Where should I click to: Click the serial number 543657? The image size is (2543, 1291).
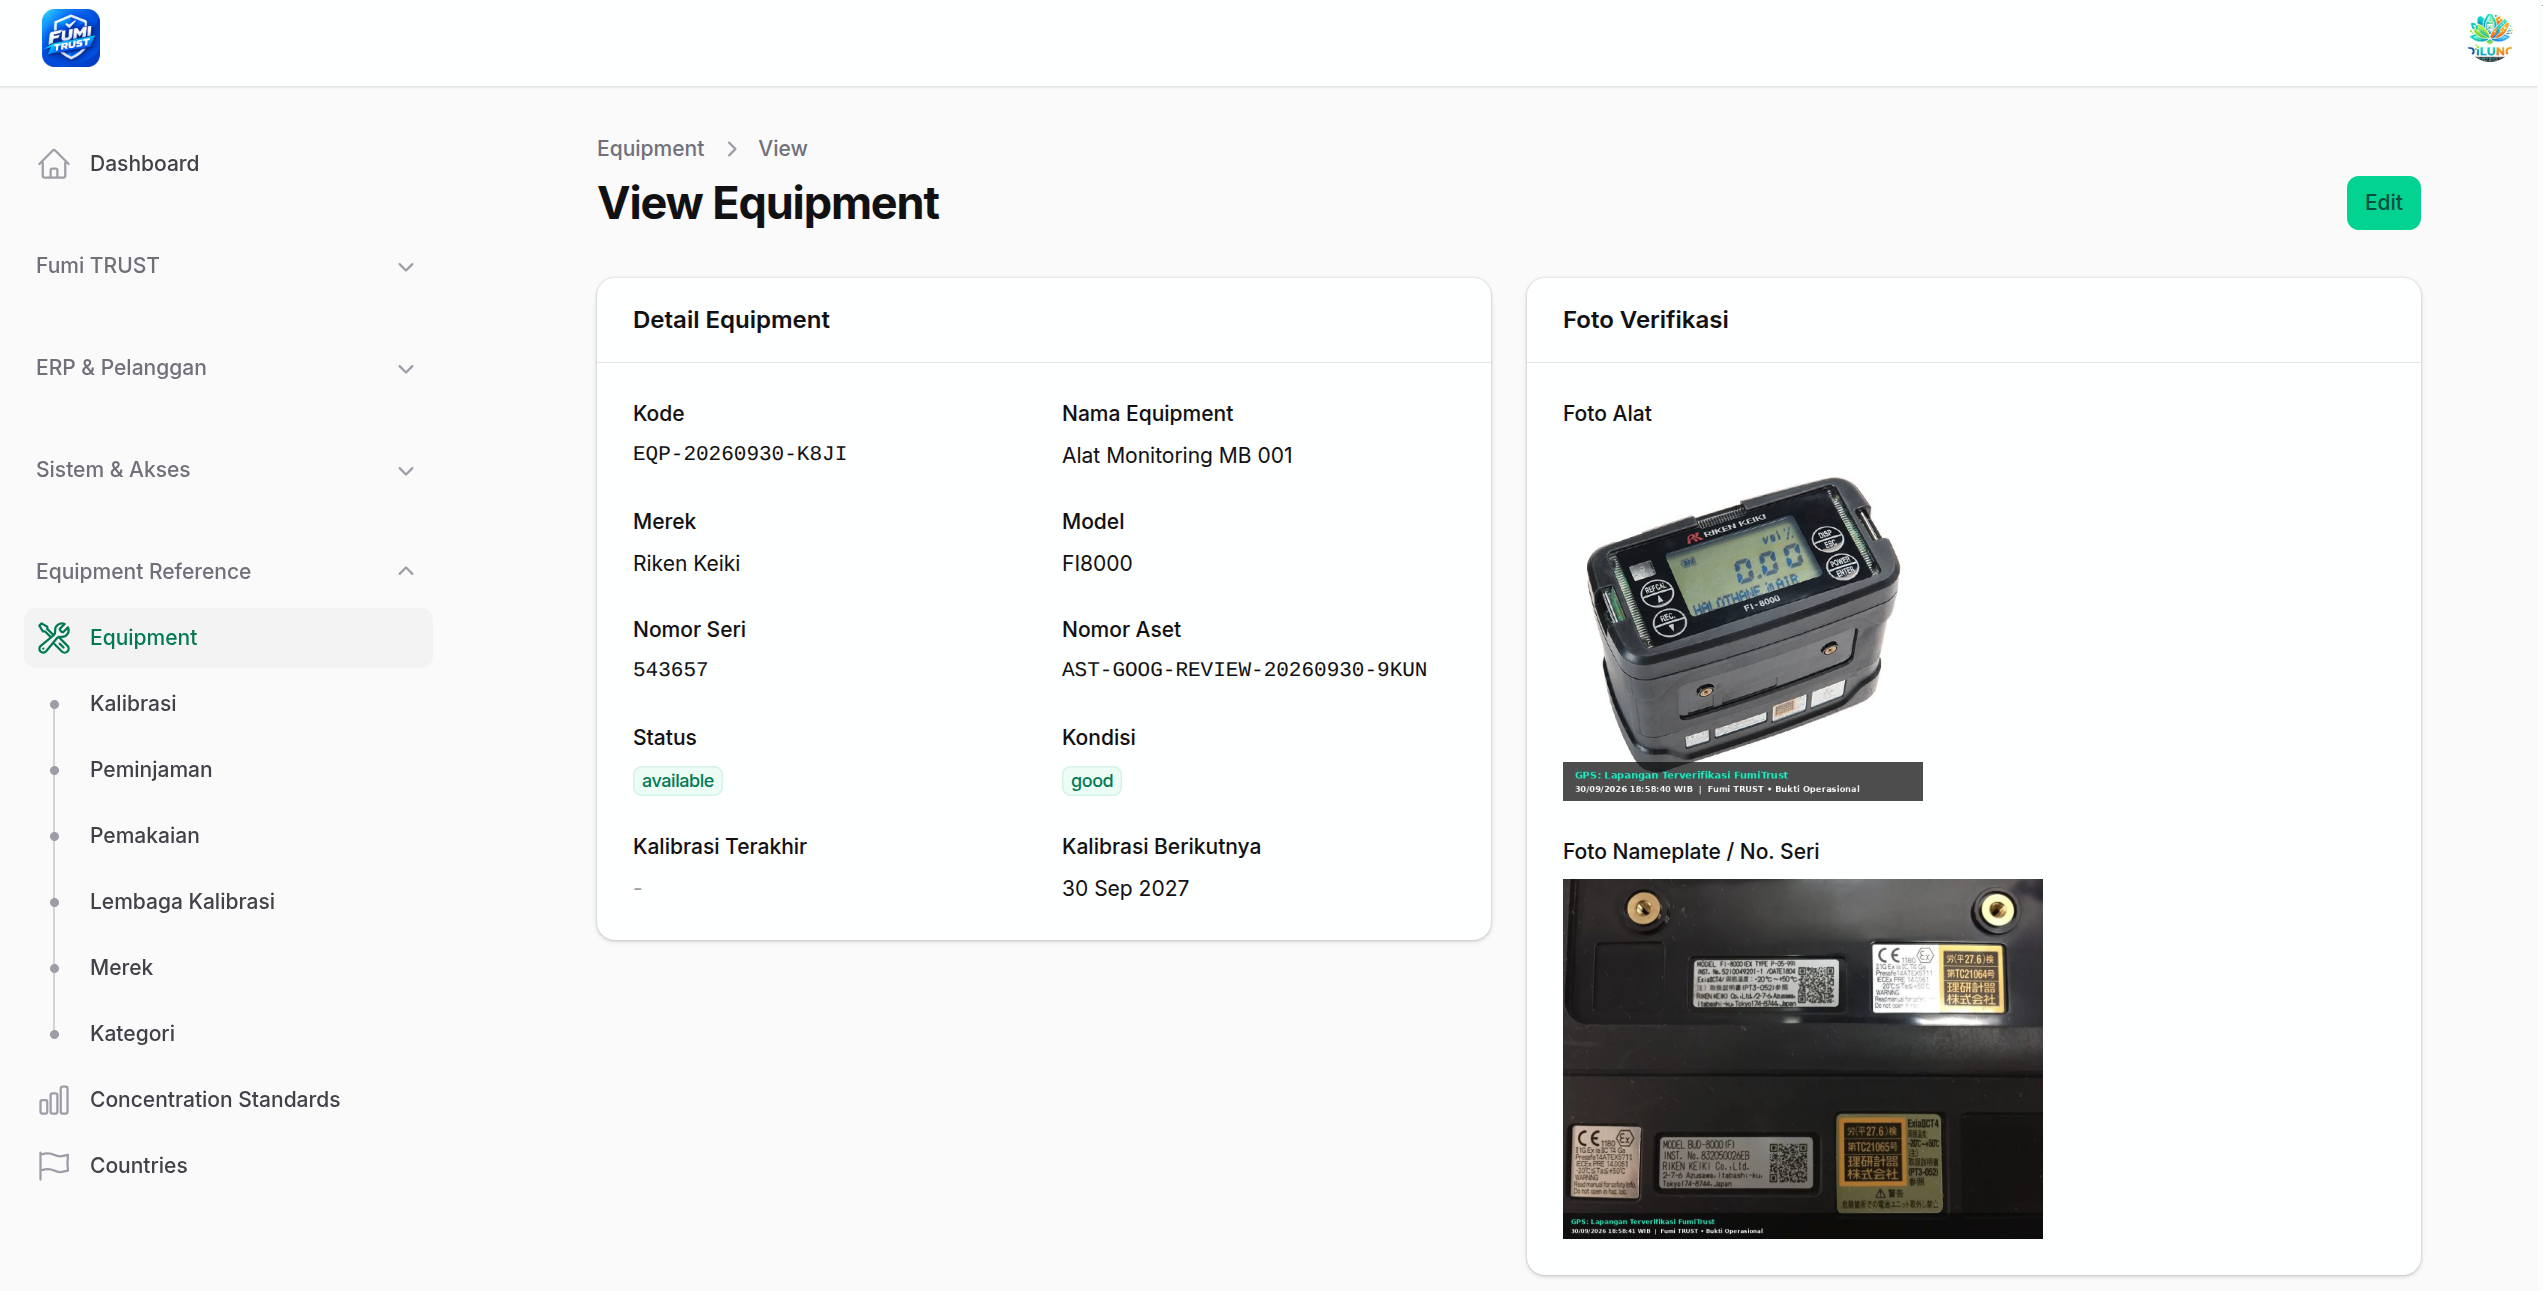click(x=670, y=670)
